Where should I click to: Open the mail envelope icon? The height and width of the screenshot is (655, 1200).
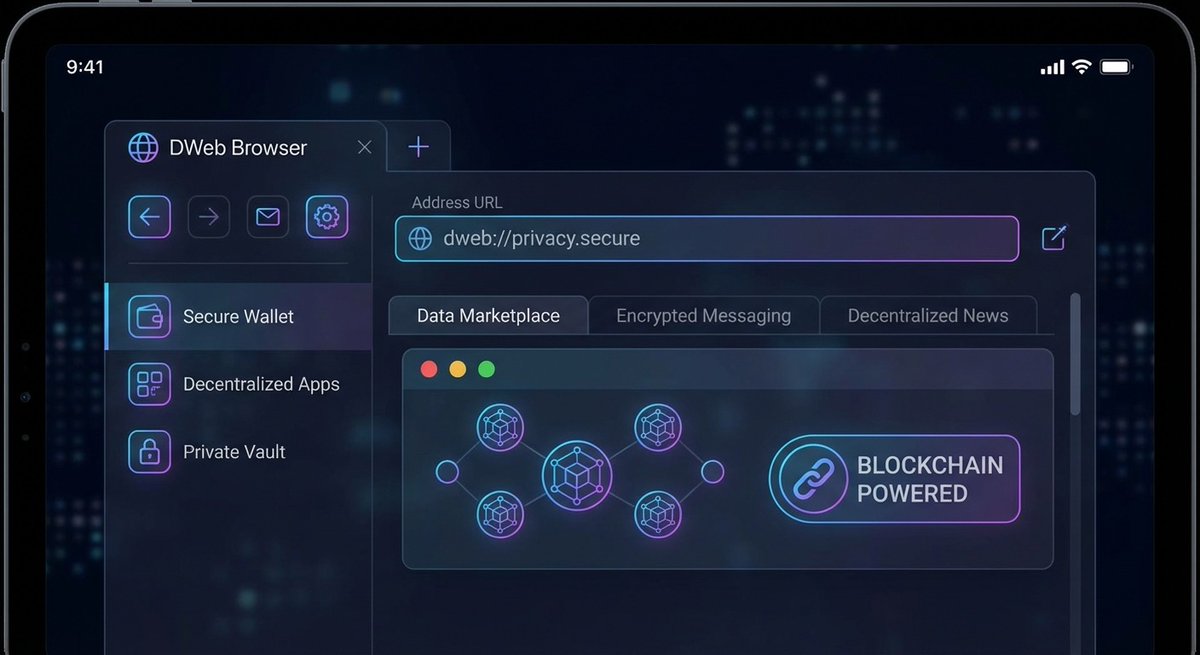coord(268,217)
